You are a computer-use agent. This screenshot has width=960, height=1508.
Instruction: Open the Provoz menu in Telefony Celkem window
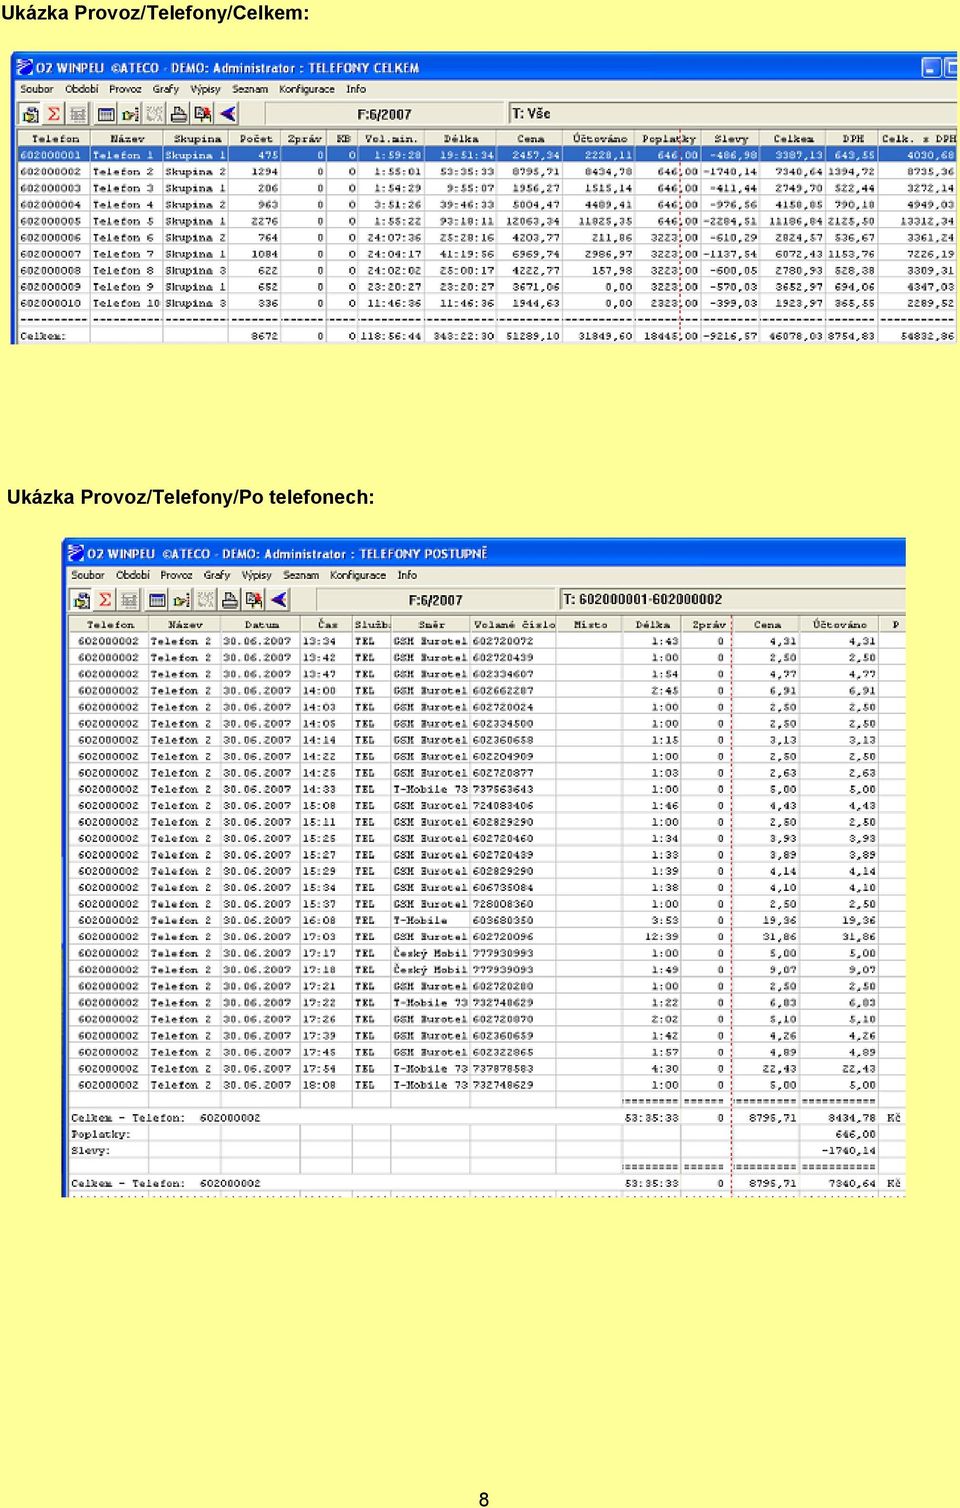click(x=125, y=89)
